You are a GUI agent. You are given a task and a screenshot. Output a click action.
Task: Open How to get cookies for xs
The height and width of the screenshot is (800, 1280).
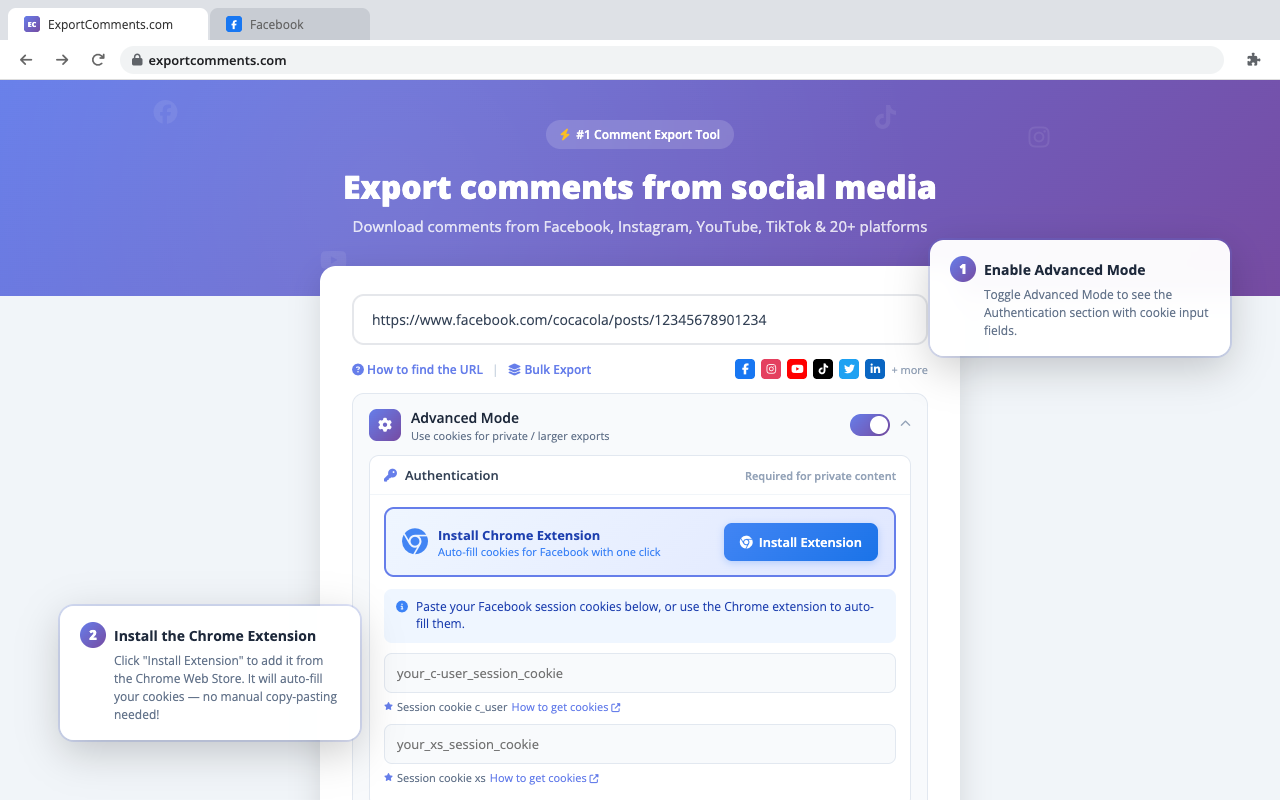(544, 778)
